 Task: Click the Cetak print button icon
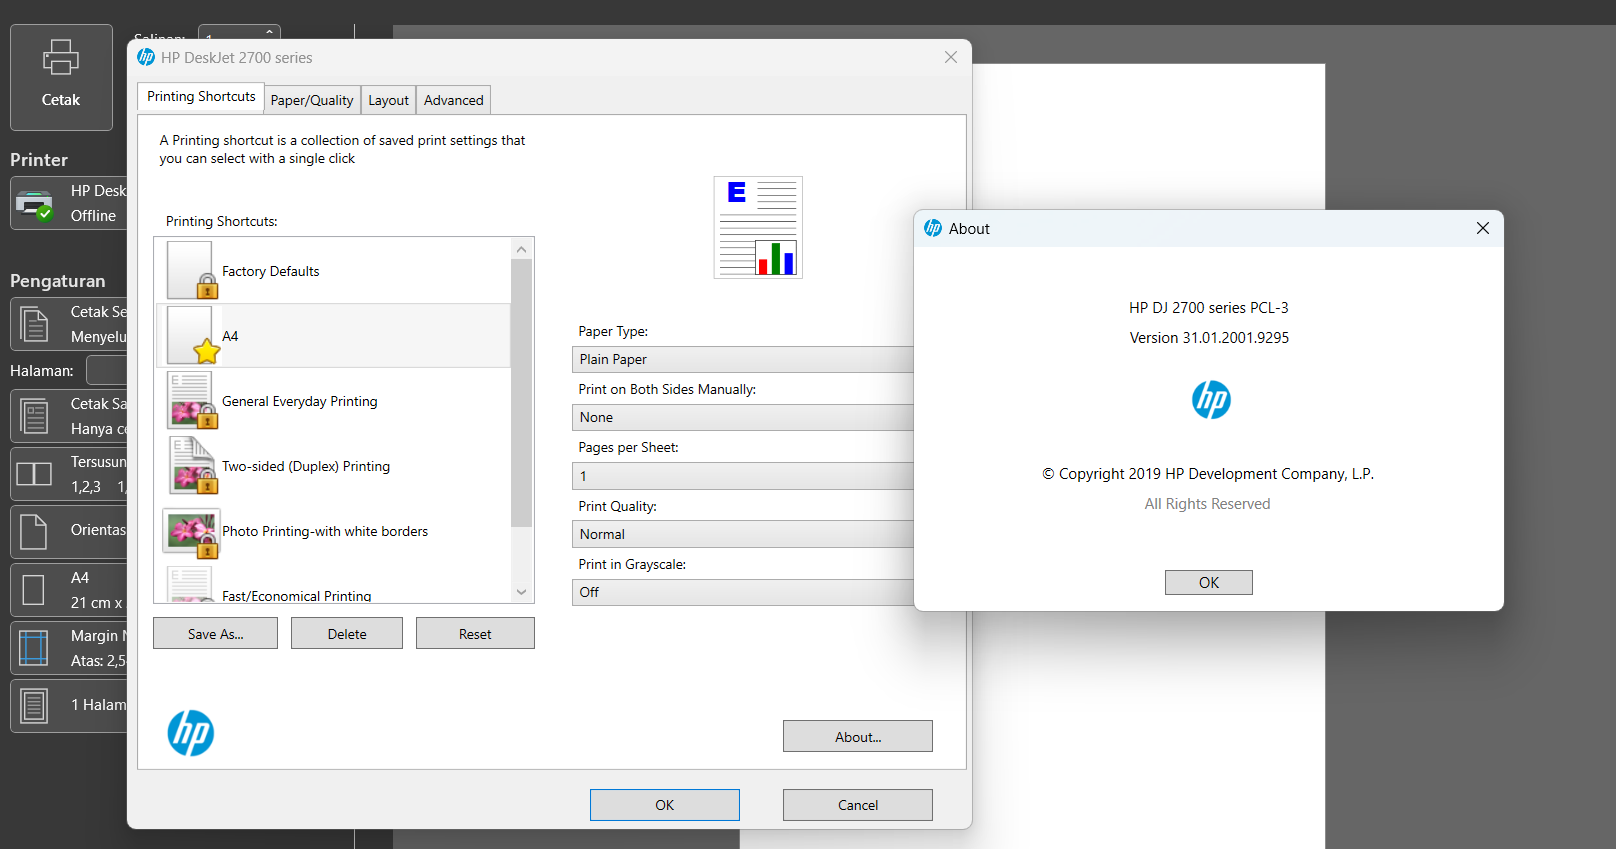click(61, 58)
